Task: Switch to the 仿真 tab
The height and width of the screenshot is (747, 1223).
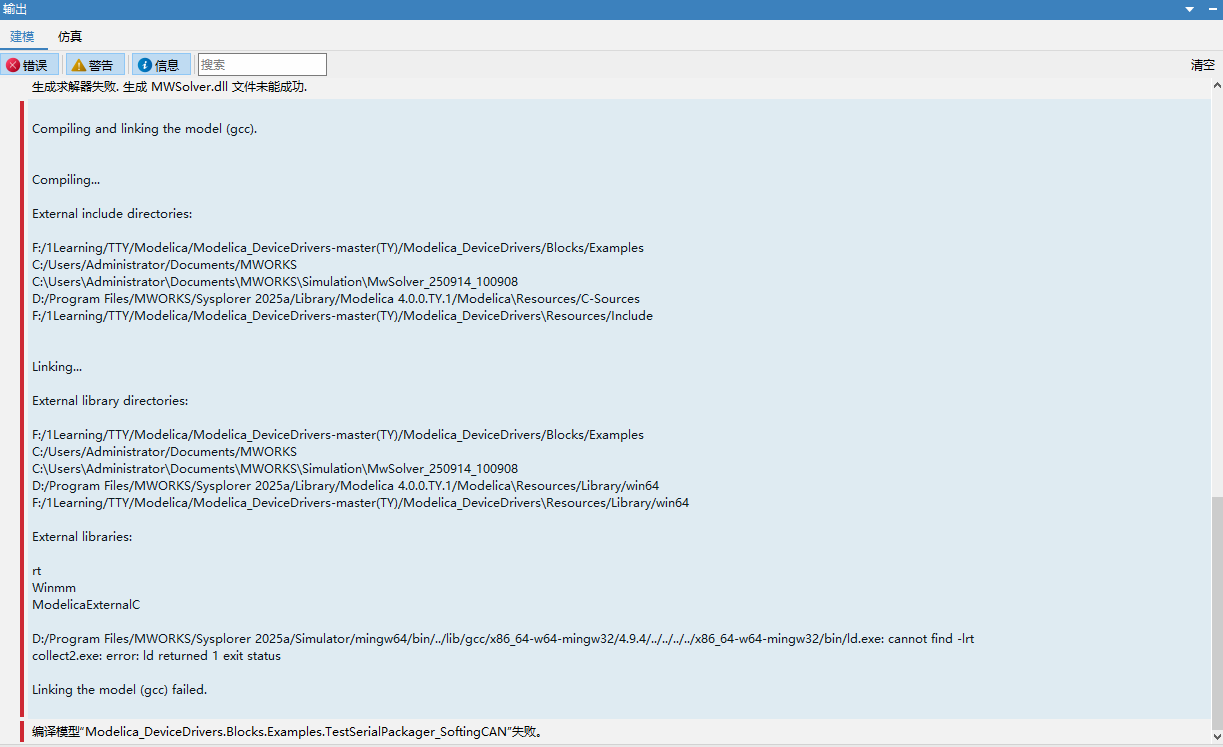Action: (x=70, y=36)
